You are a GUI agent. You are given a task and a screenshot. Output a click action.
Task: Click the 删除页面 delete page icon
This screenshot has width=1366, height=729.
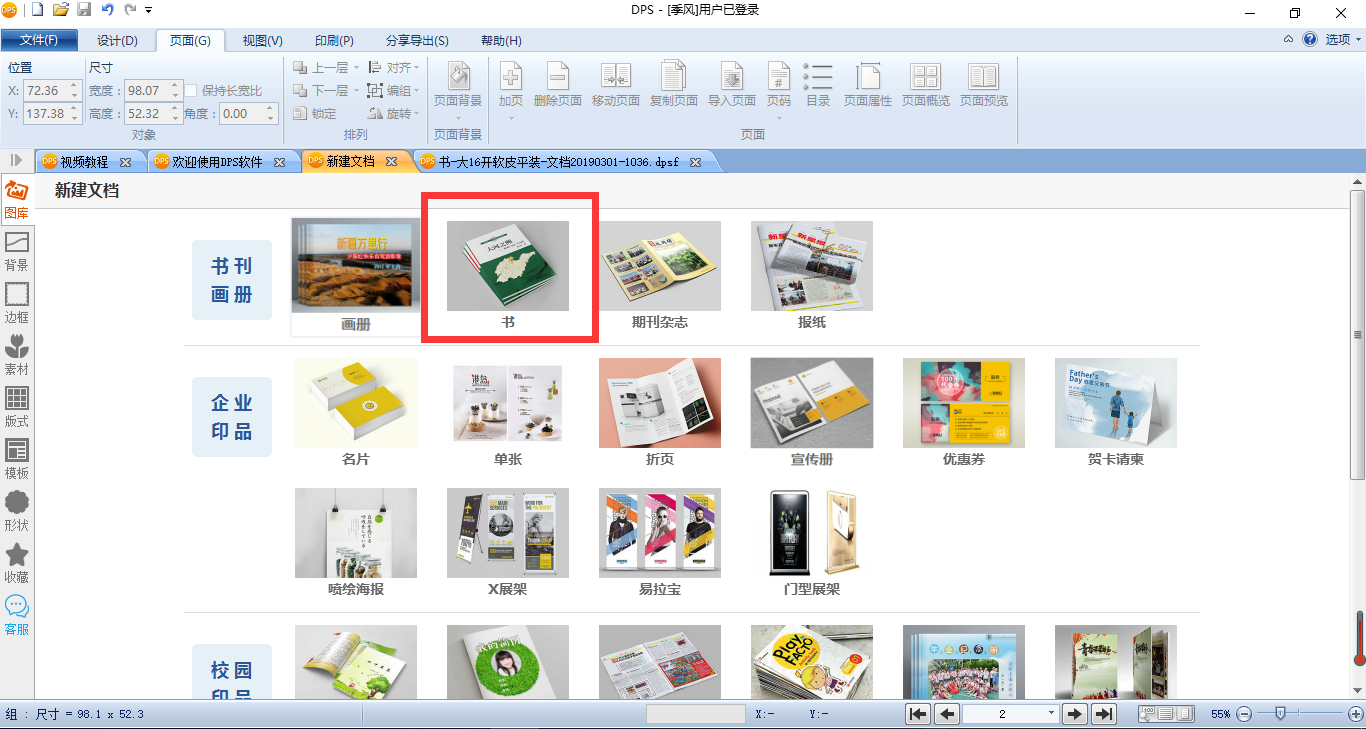pyautogui.click(x=558, y=84)
